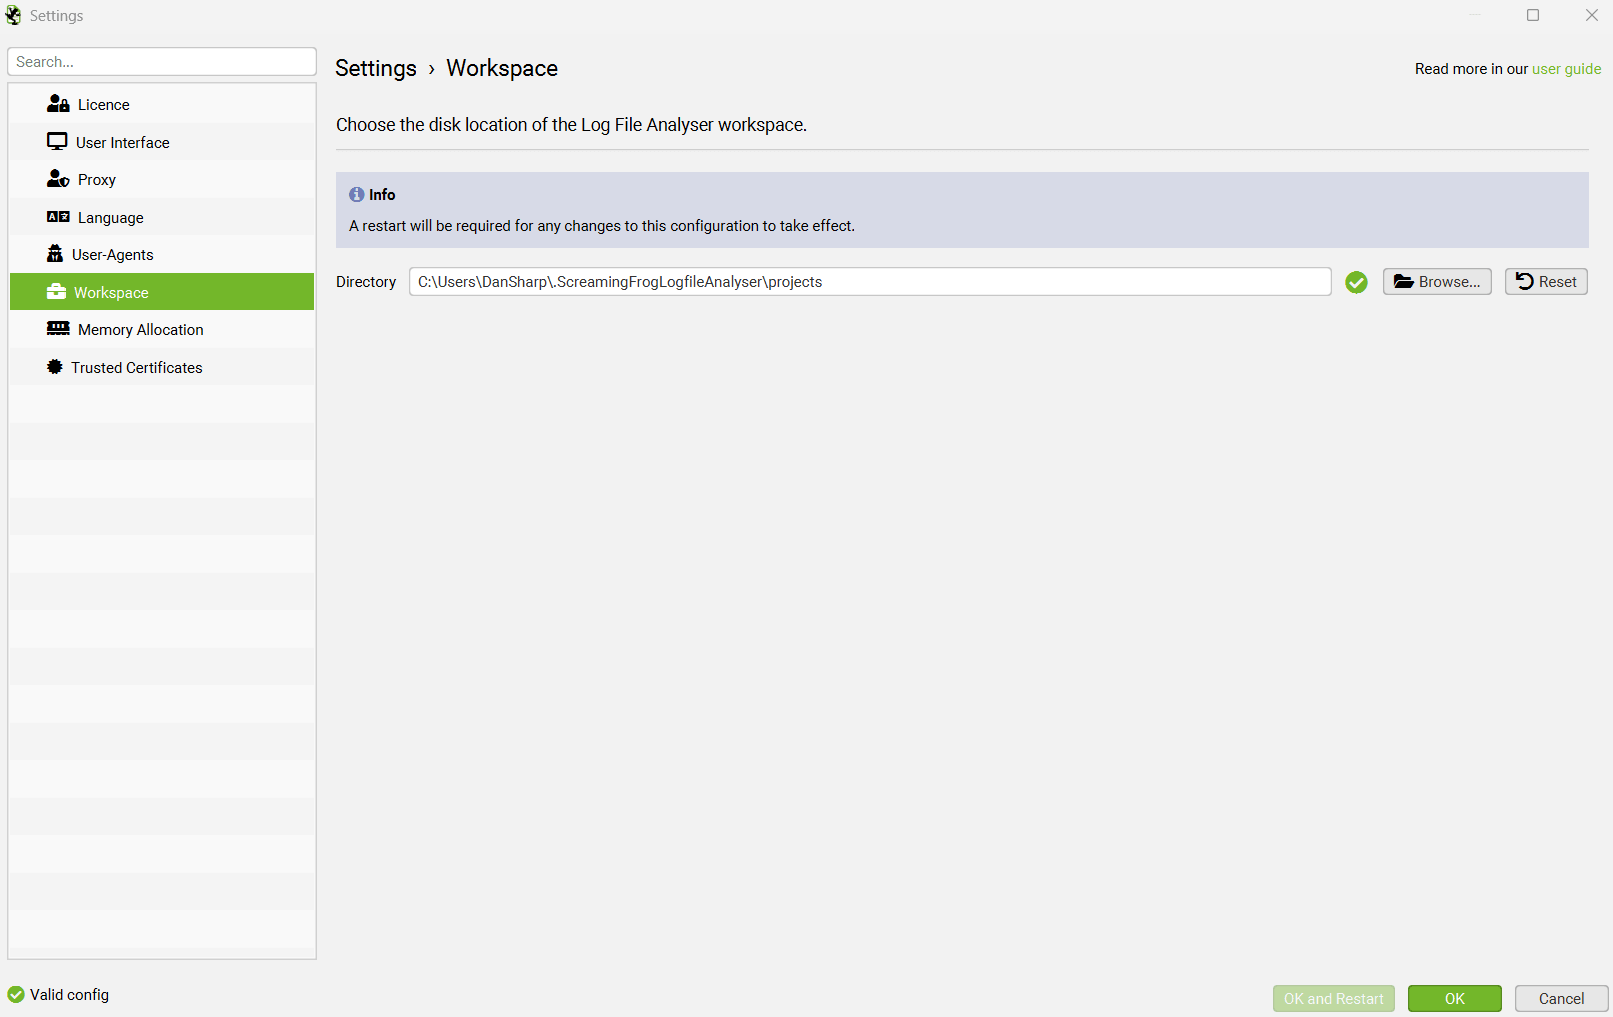Click the Settings breadcrumb heading
Viewport: 1613px width, 1017px height.
376,68
